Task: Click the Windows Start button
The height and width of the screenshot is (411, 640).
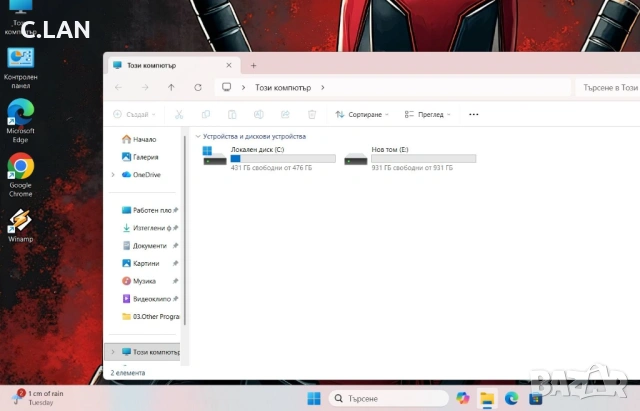Action: point(313,398)
